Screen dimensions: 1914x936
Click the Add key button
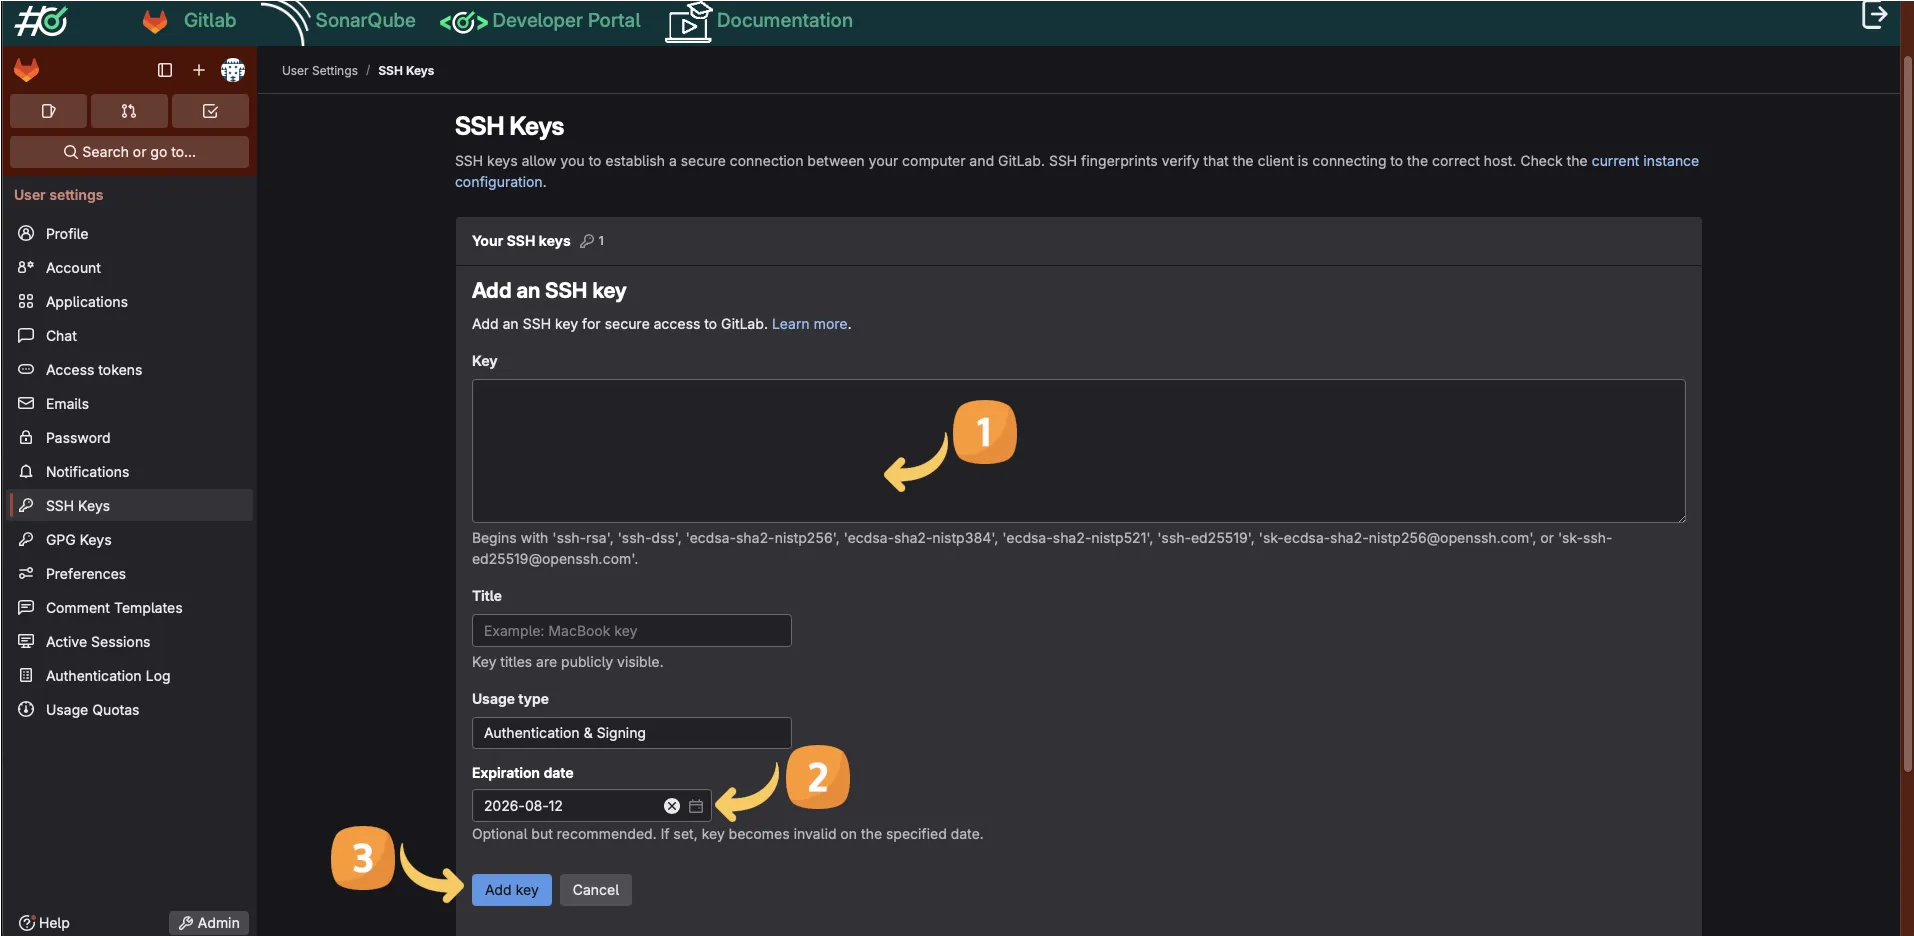point(511,889)
